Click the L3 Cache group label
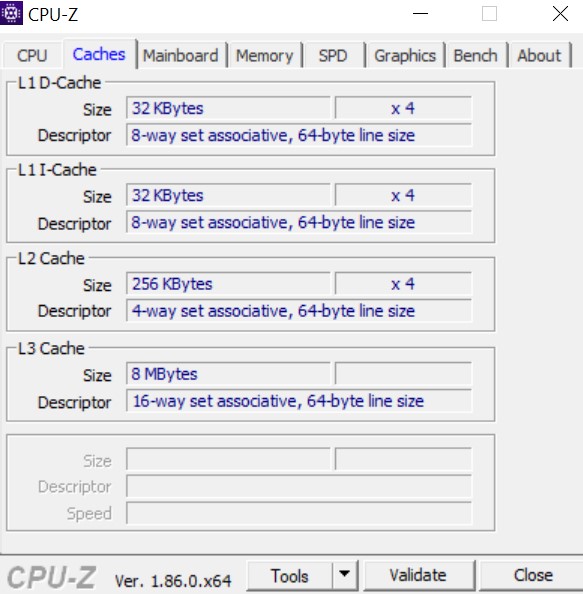583x594 pixels. [x=51, y=349]
